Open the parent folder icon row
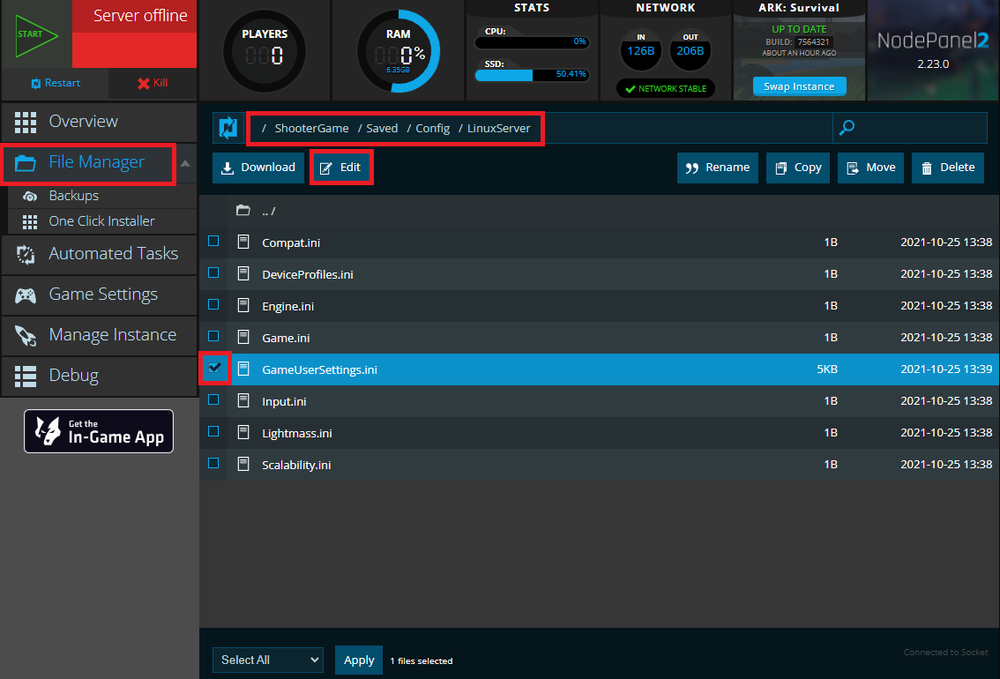Screen dimensions: 1000x679 [x=243, y=211]
